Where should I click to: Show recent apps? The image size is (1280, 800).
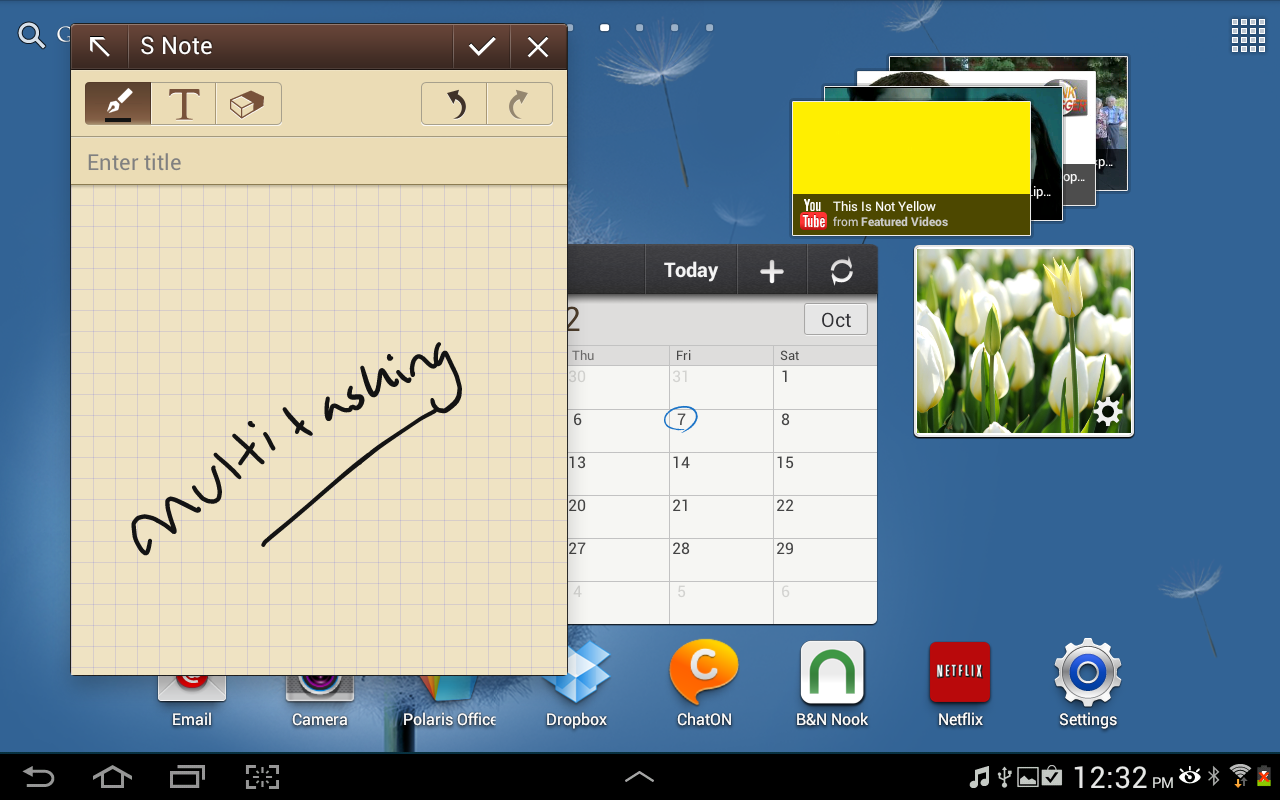pos(187,777)
